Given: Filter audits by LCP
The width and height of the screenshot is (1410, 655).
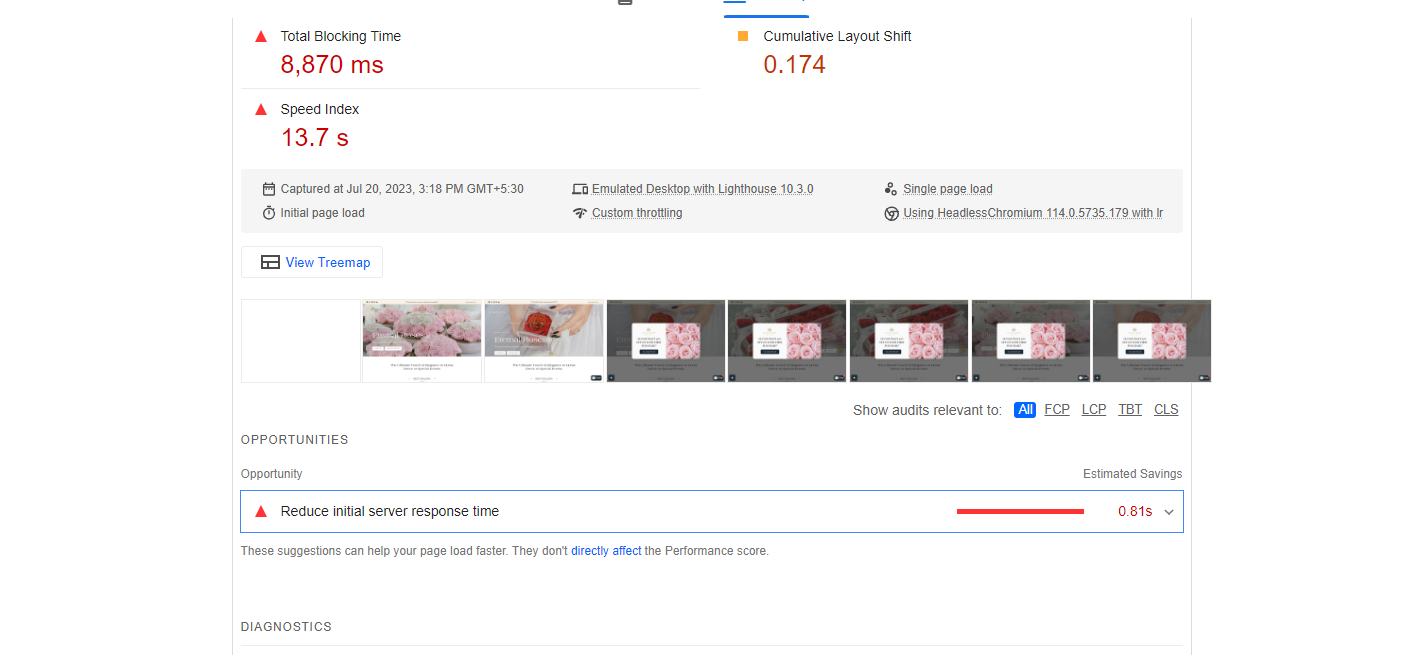Looking at the screenshot, I should click(x=1094, y=410).
